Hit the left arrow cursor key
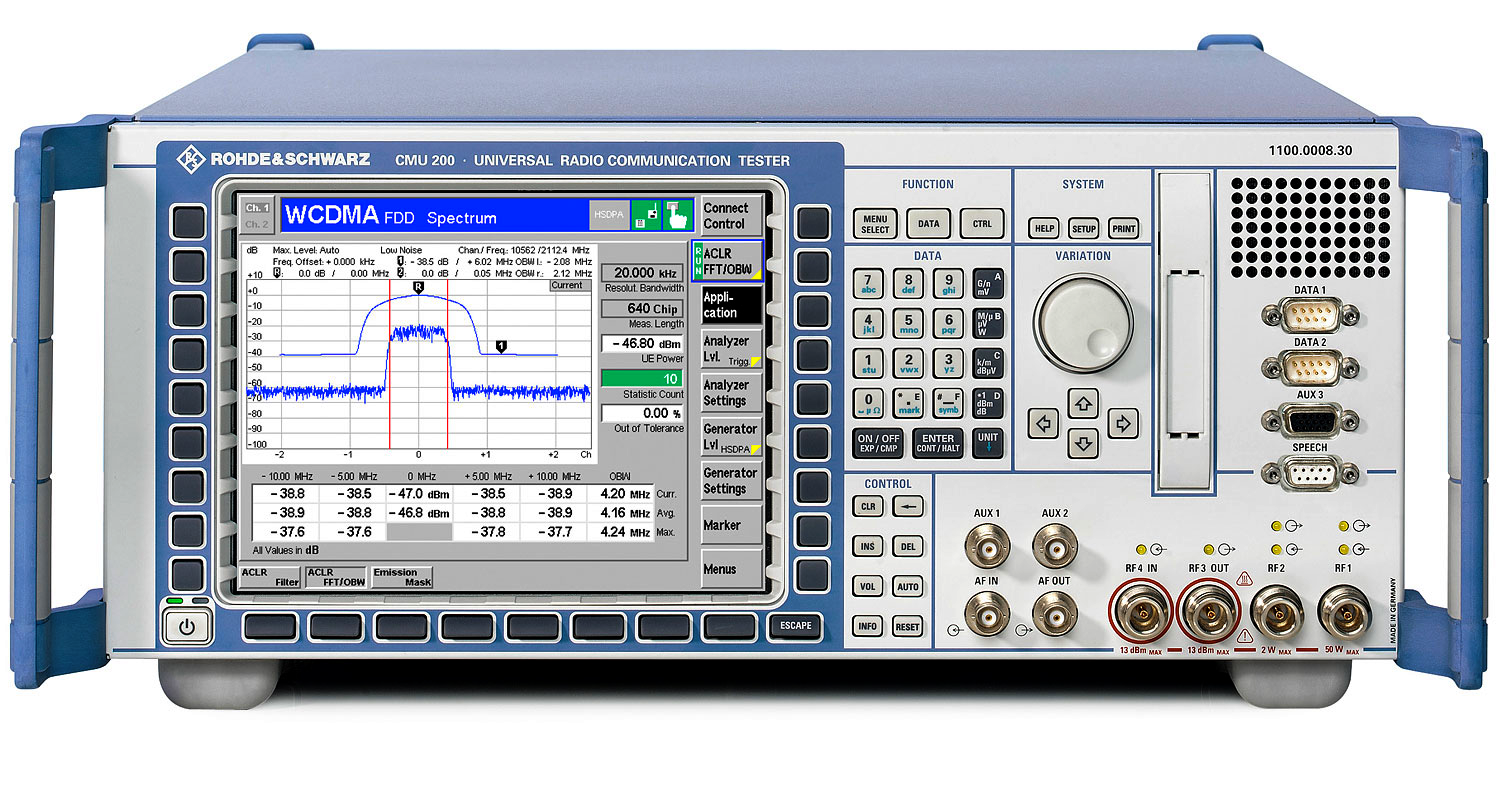1500x800 pixels. (1044, 423)
